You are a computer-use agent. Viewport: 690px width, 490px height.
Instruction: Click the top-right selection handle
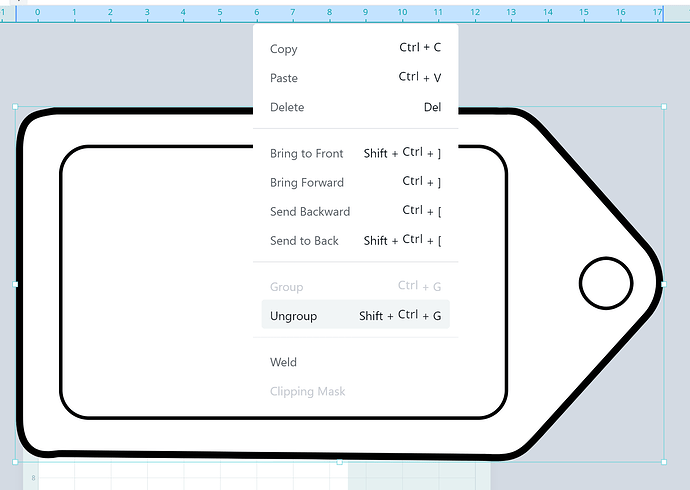664,105
